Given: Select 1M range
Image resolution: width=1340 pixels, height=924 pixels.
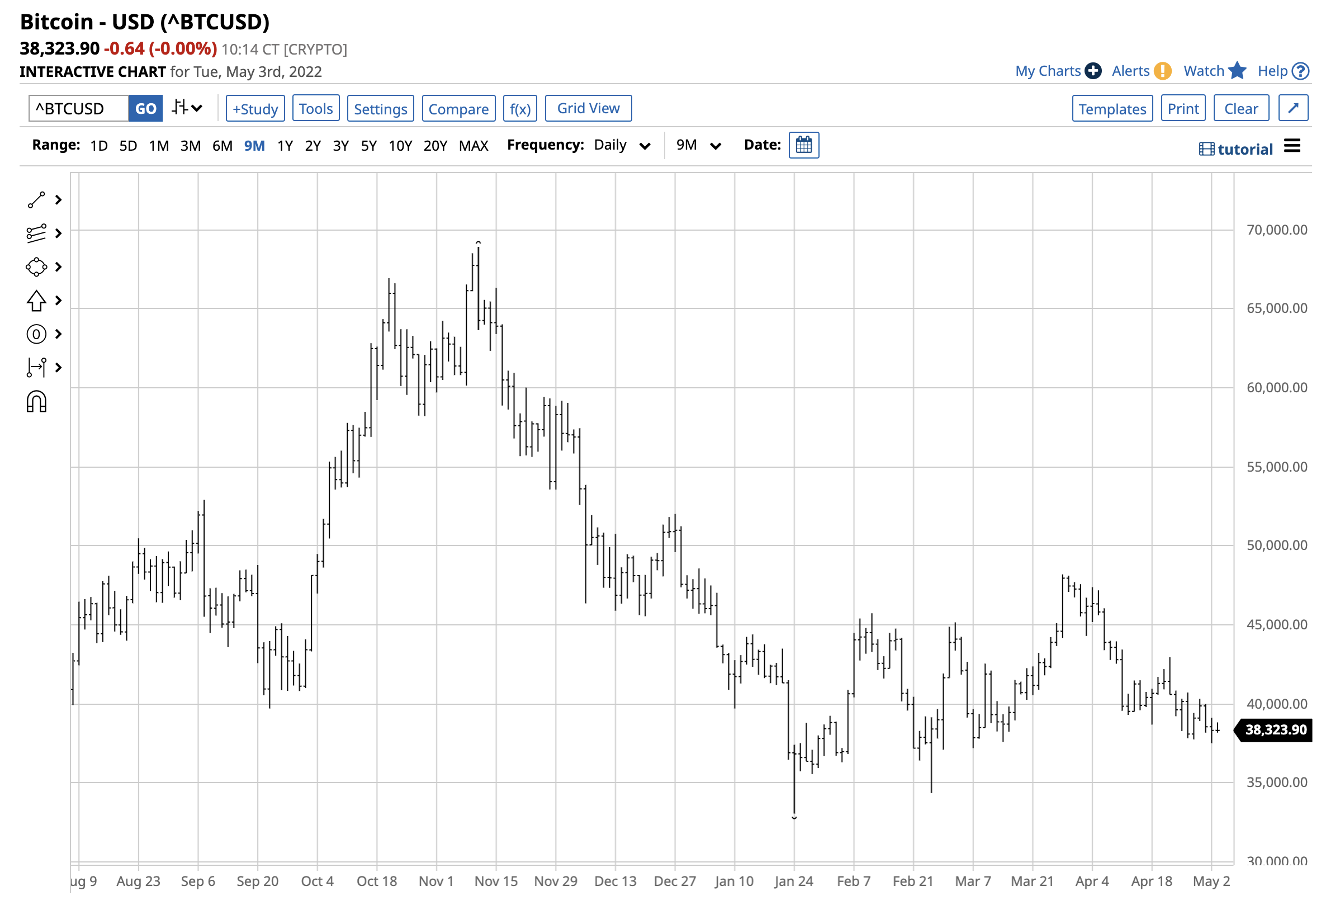Looking at the screenshot, I should 159,146.
